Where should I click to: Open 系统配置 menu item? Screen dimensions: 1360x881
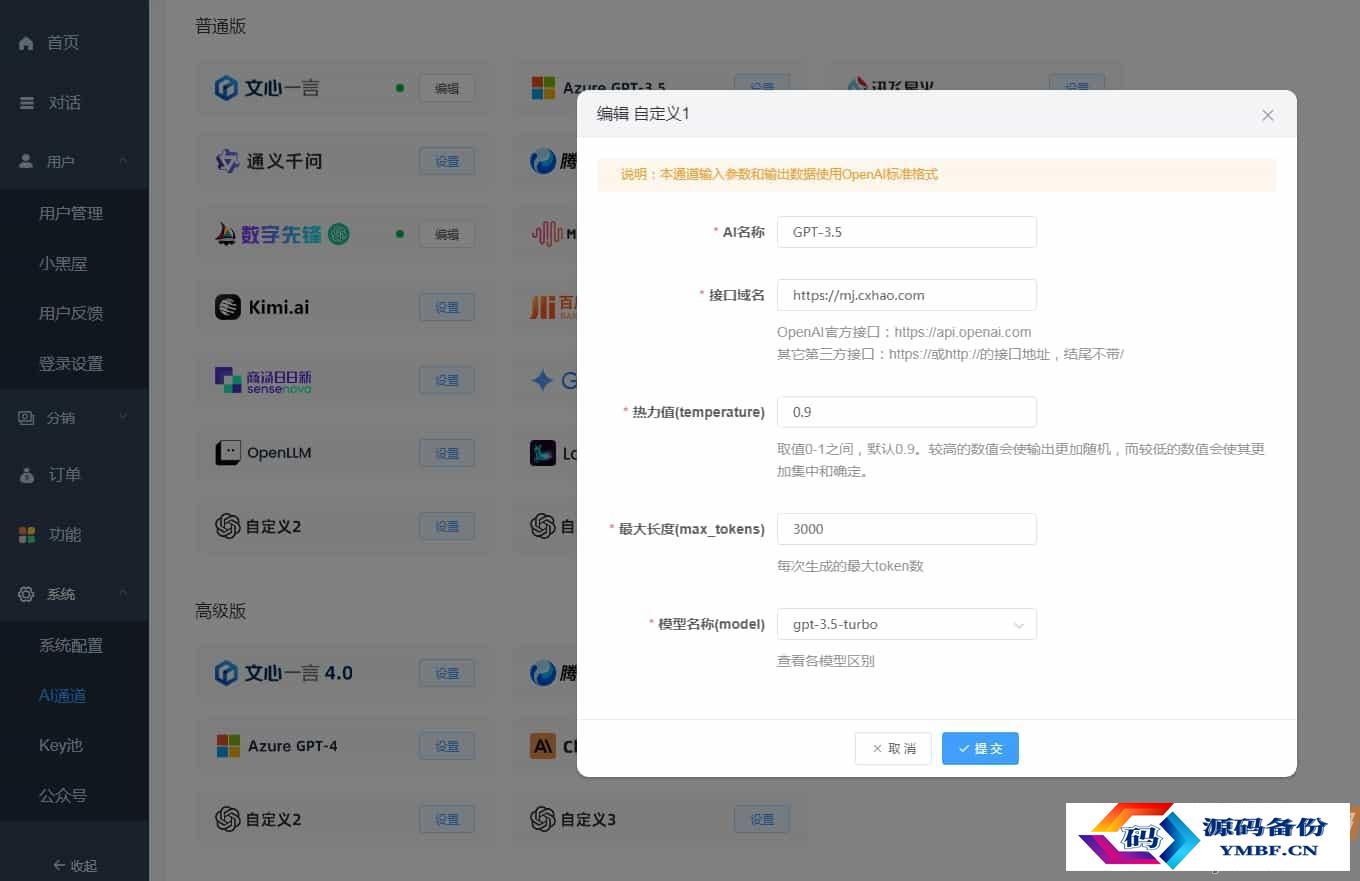(x=71, y=646)
